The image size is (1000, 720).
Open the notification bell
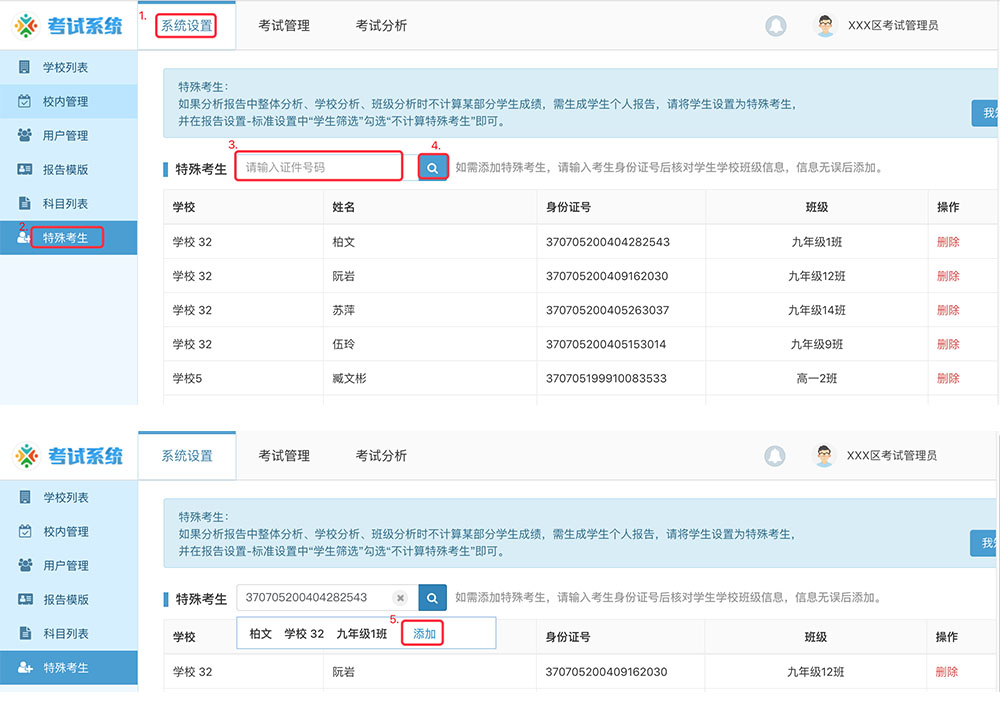pos(777,25)
